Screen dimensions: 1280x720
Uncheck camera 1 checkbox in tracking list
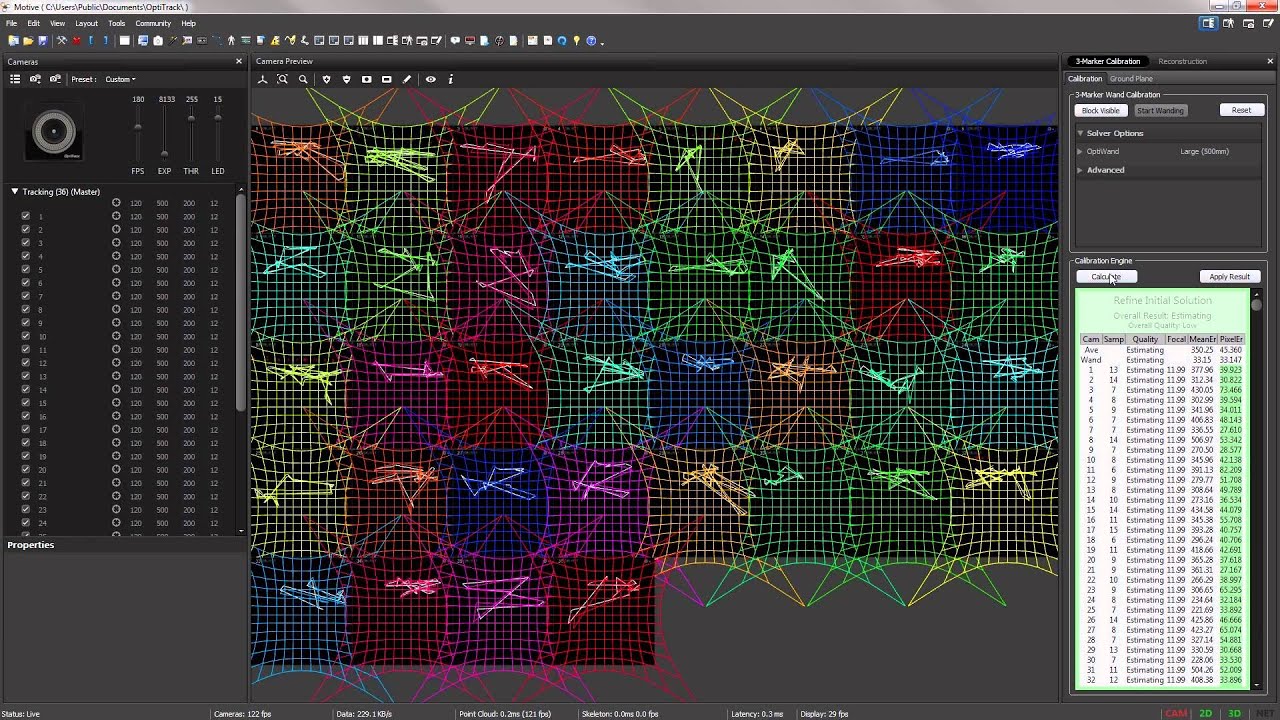(x=25, y=216)
